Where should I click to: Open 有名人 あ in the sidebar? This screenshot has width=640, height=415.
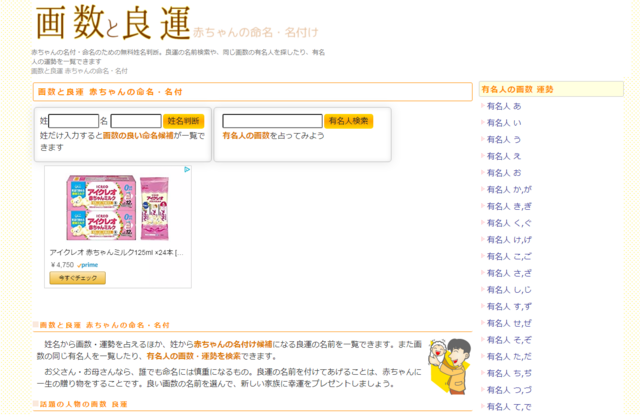(504, 106)
